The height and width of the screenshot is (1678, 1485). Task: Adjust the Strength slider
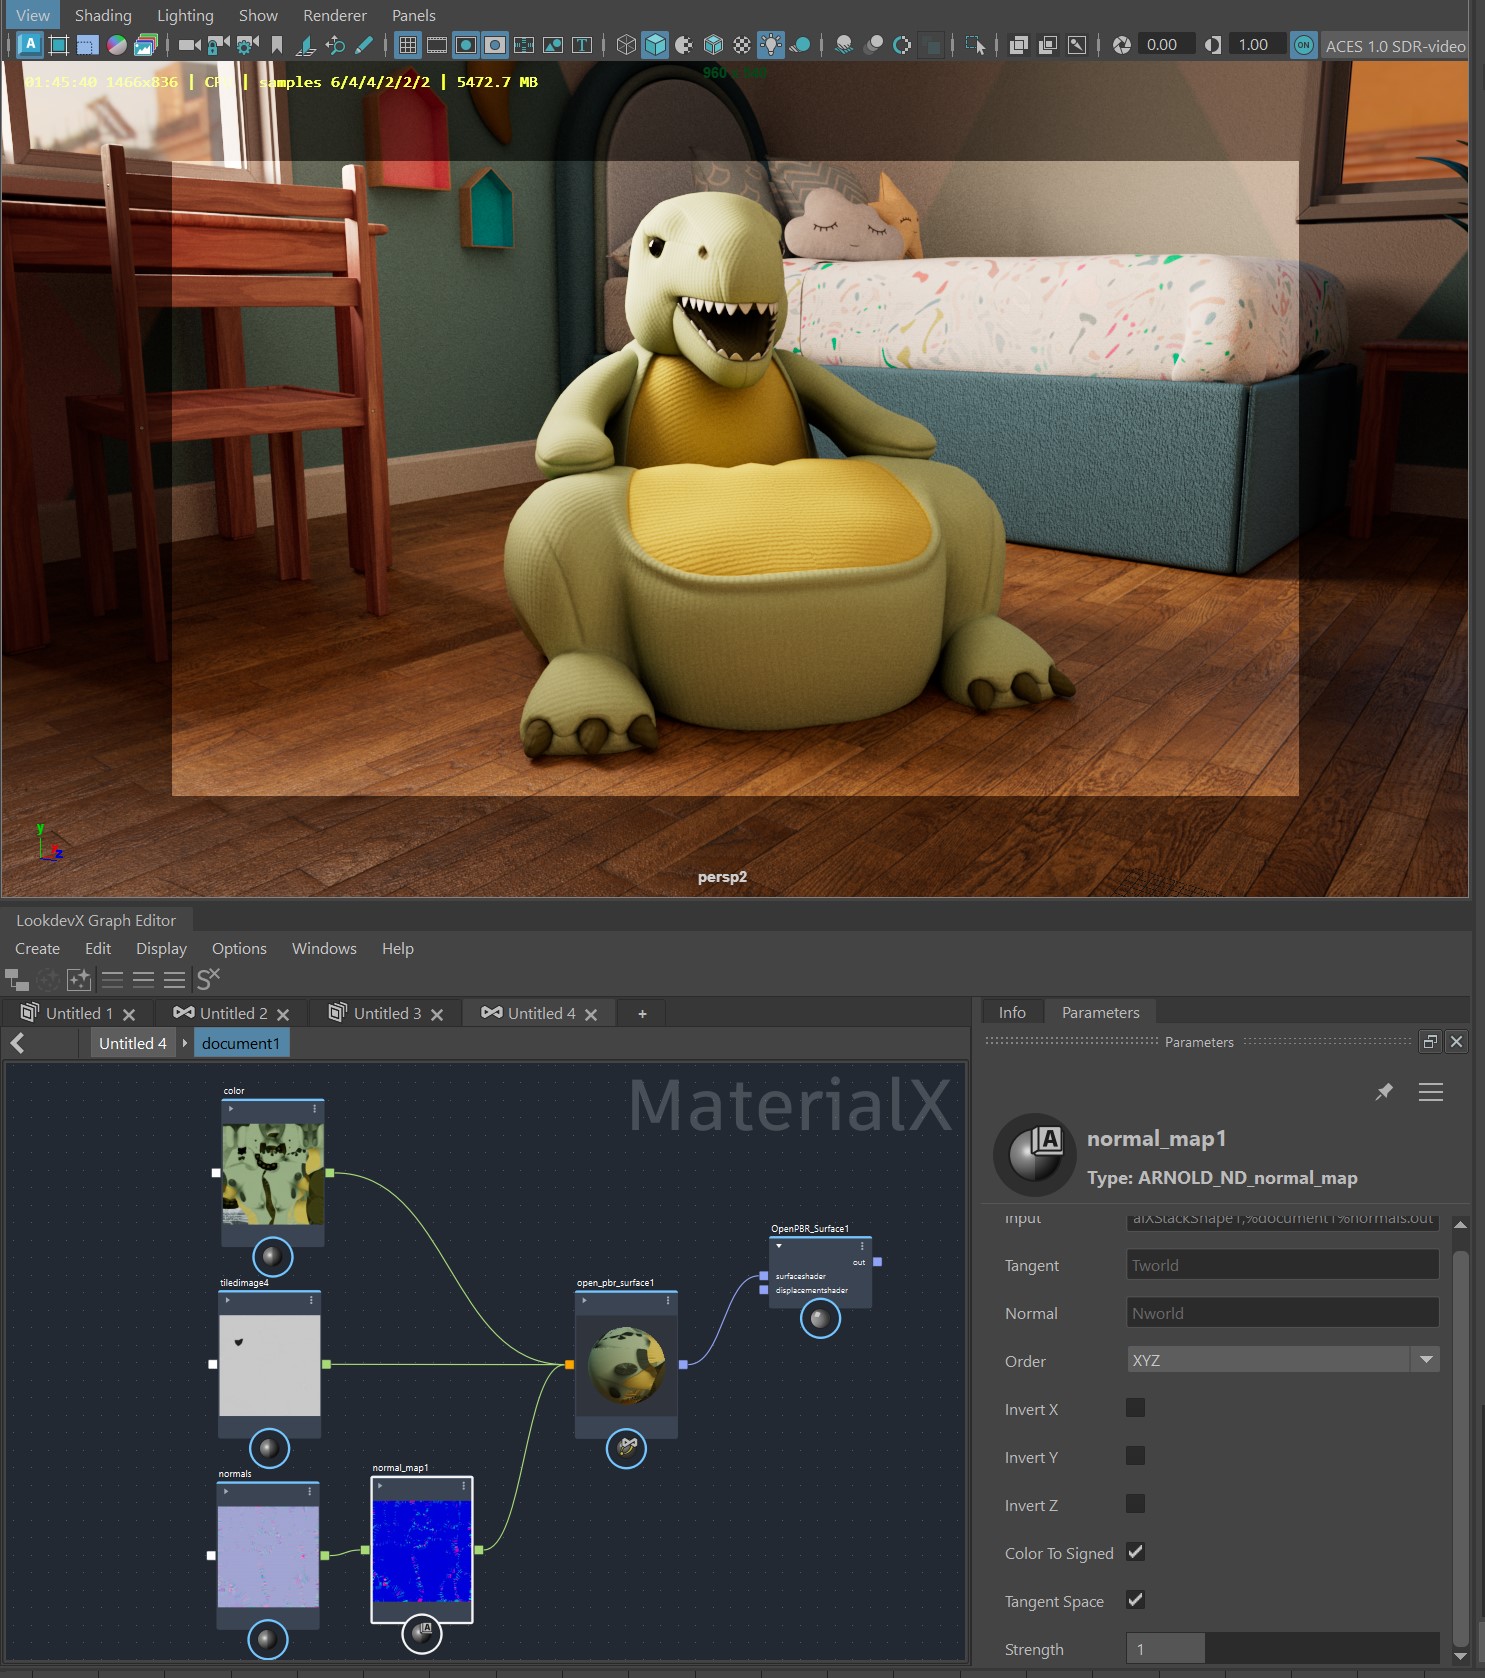tap(1282, 1648)
